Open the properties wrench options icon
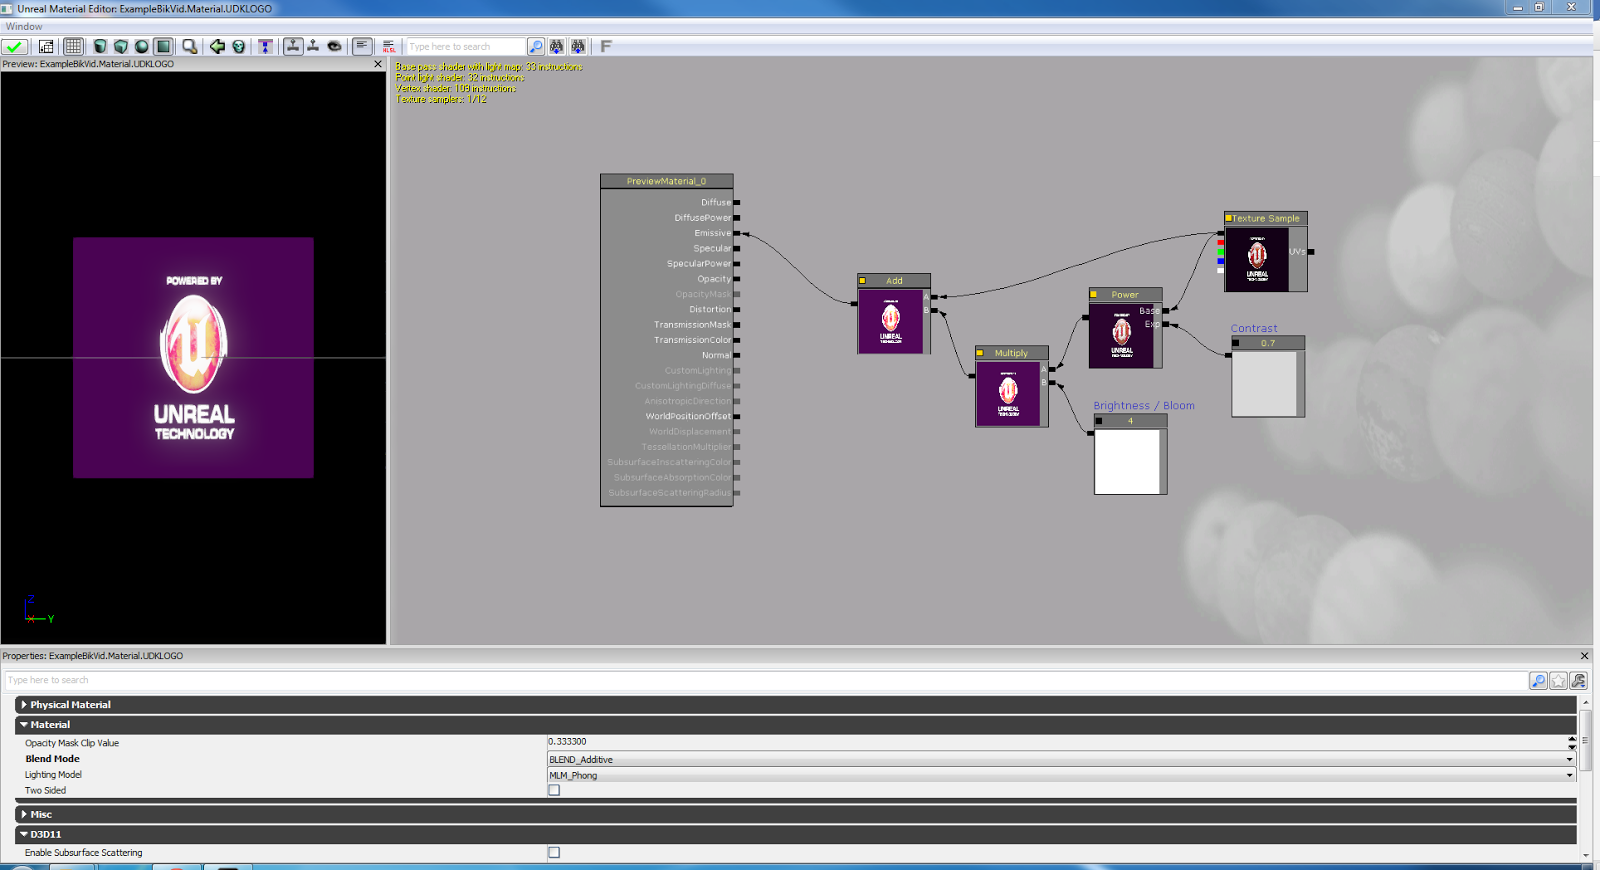The height and width of the screenshot is (870, 1600). (x=1579, y=681)
